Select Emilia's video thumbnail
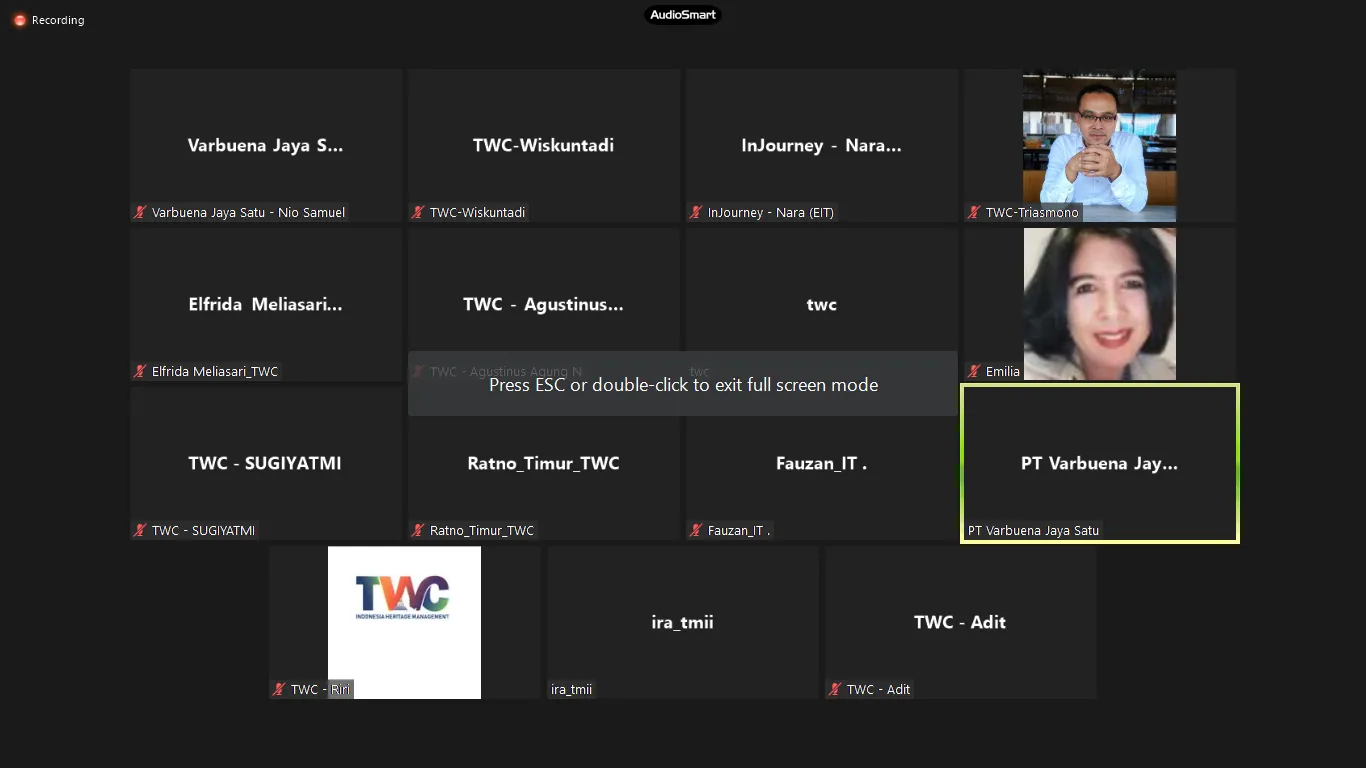The width and height of the screenshot is (1366, 768). pos(1099,304)
